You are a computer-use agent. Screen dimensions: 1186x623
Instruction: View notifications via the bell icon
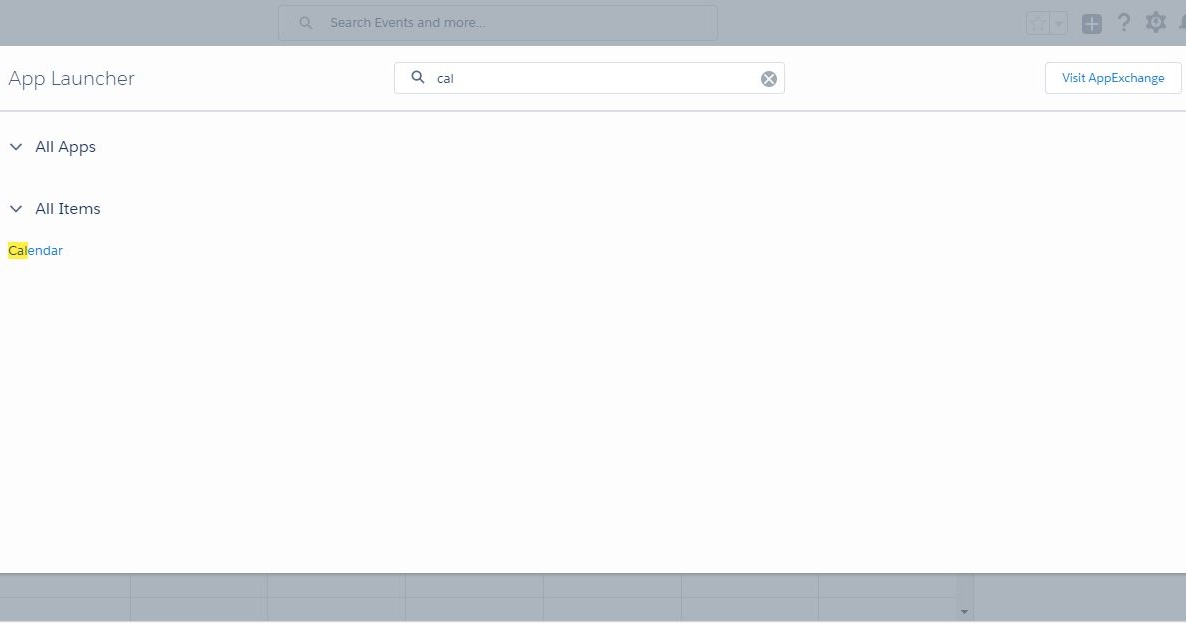[x=1182, y=22]
